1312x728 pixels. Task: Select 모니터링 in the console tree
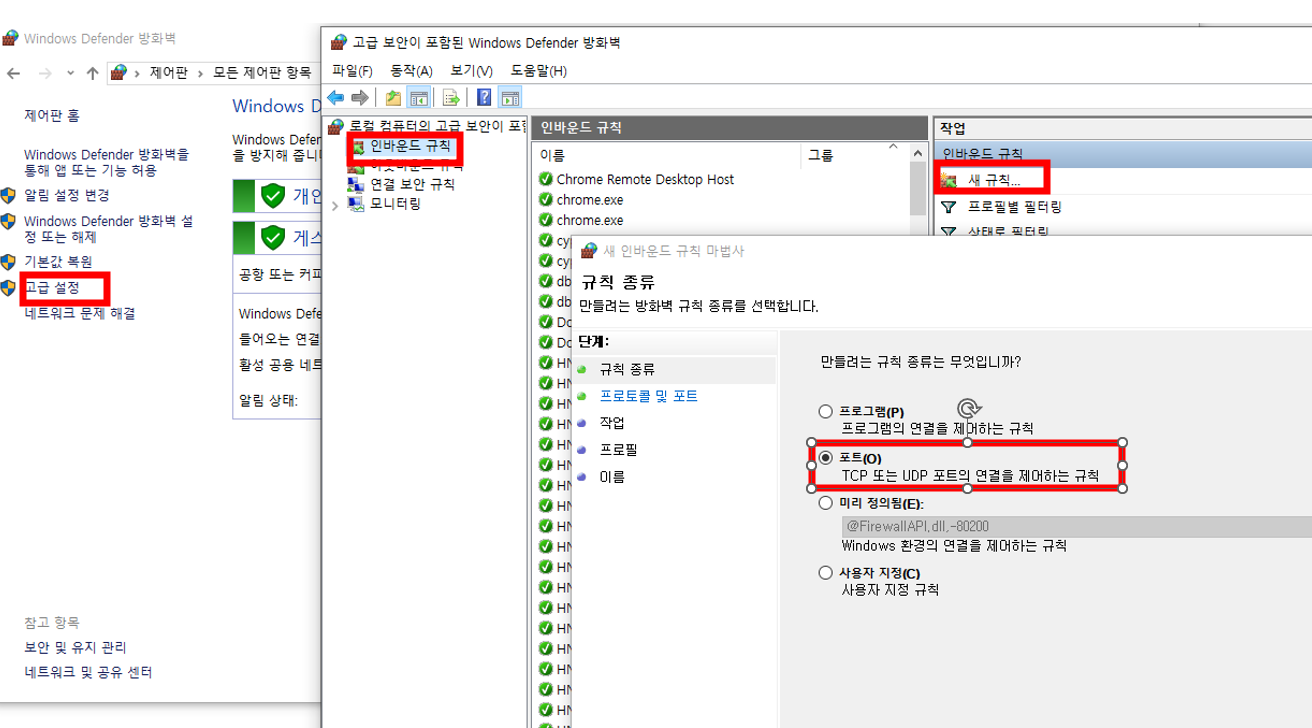tap(395, 204)
